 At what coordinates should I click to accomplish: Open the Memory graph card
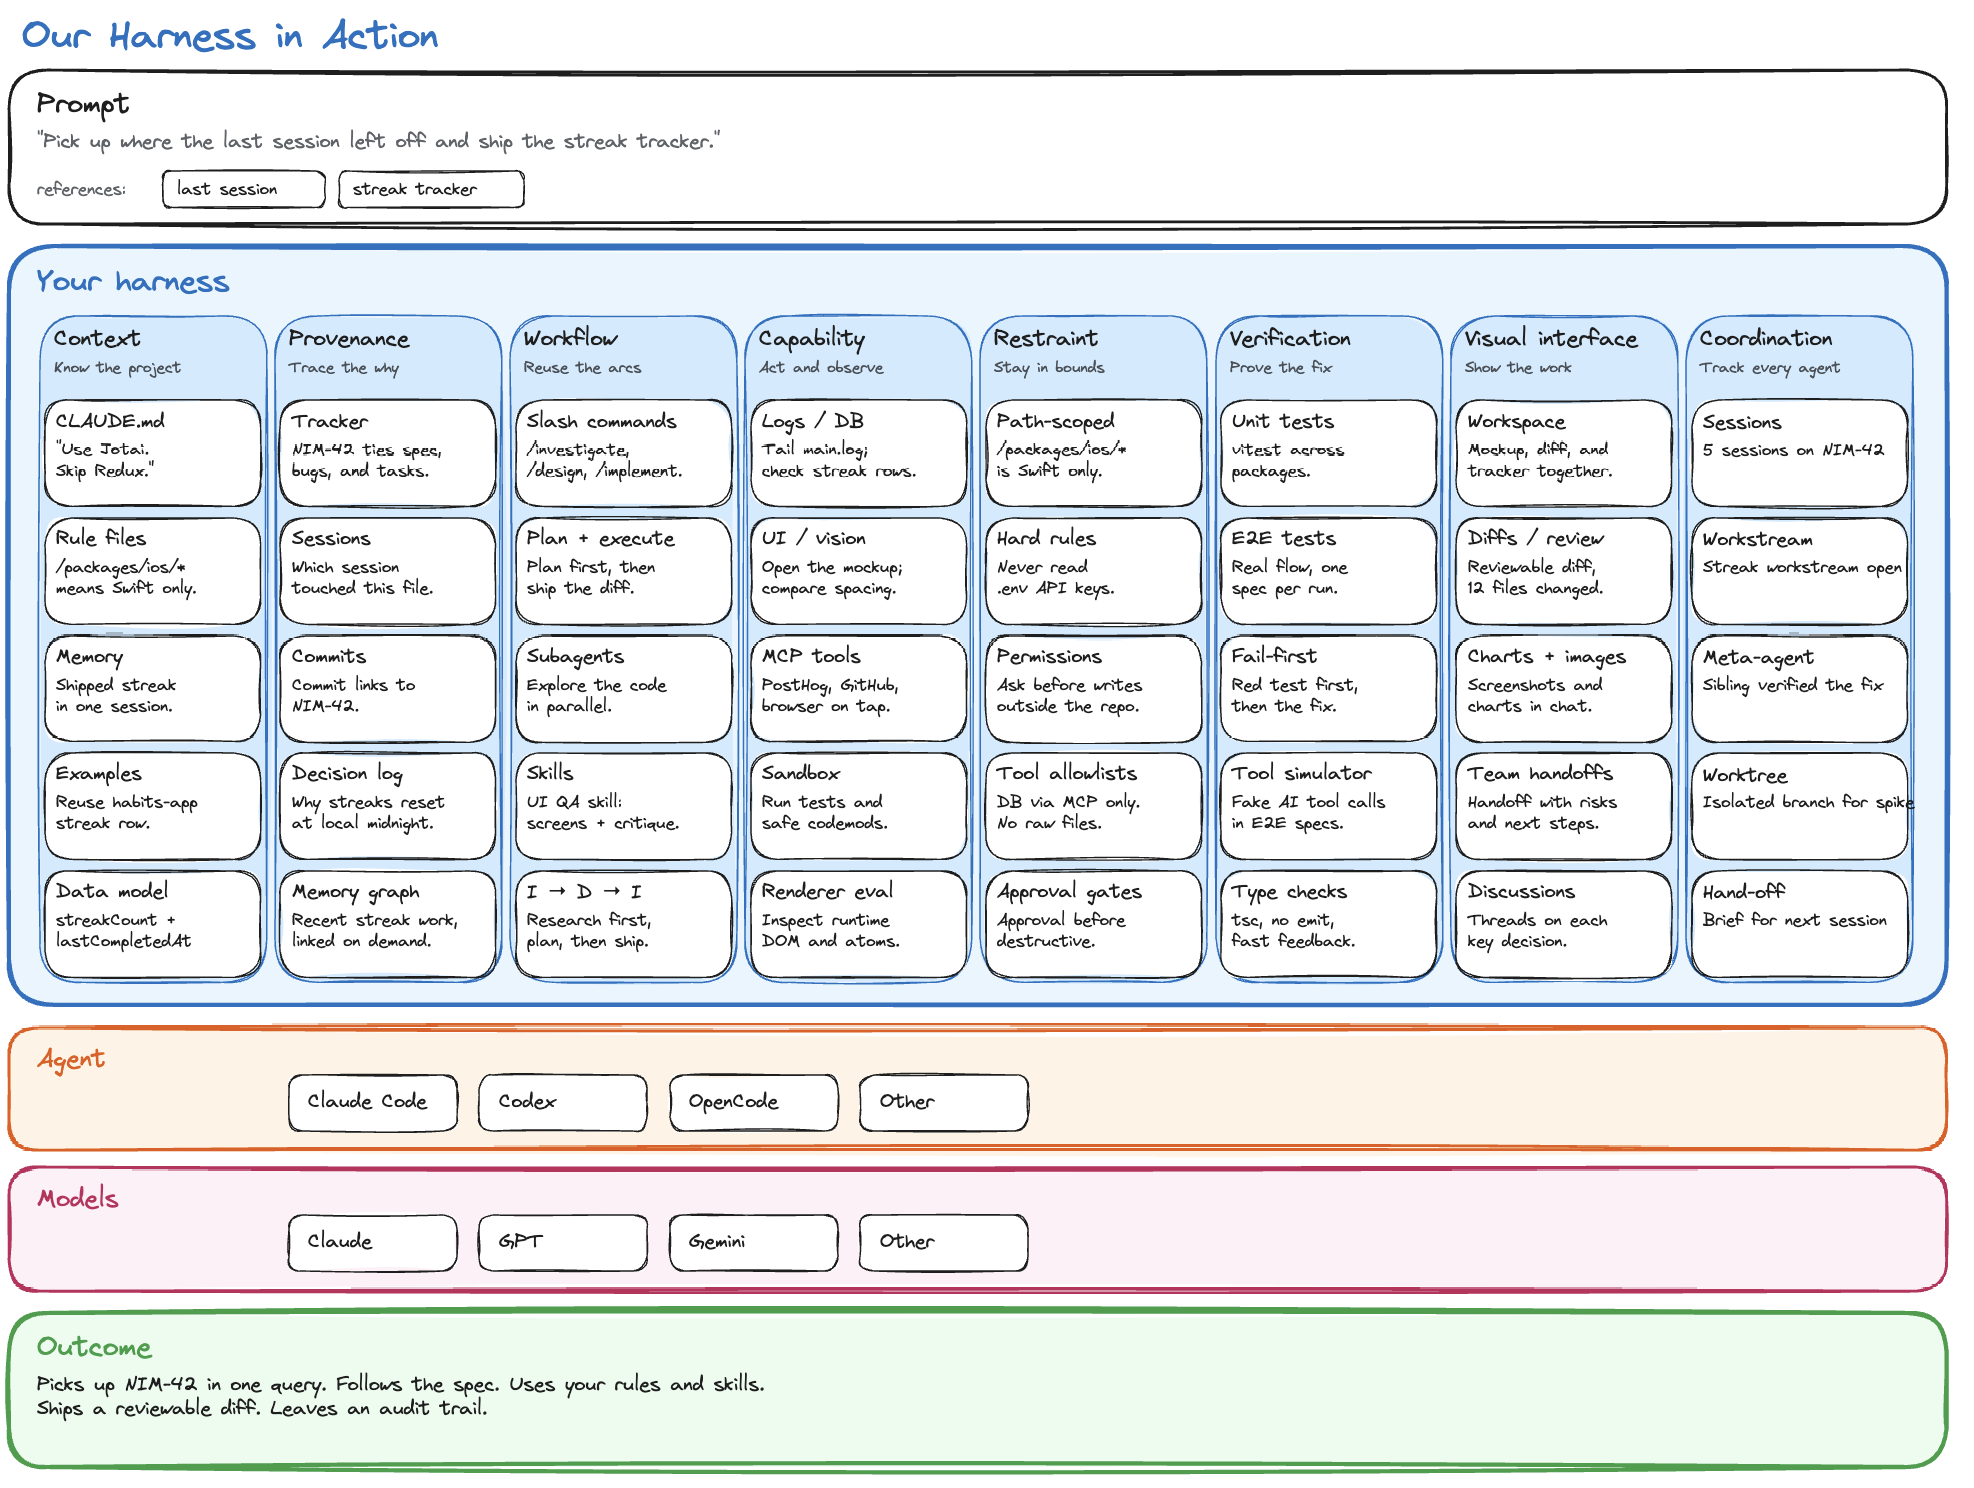(x=388, y=924)
